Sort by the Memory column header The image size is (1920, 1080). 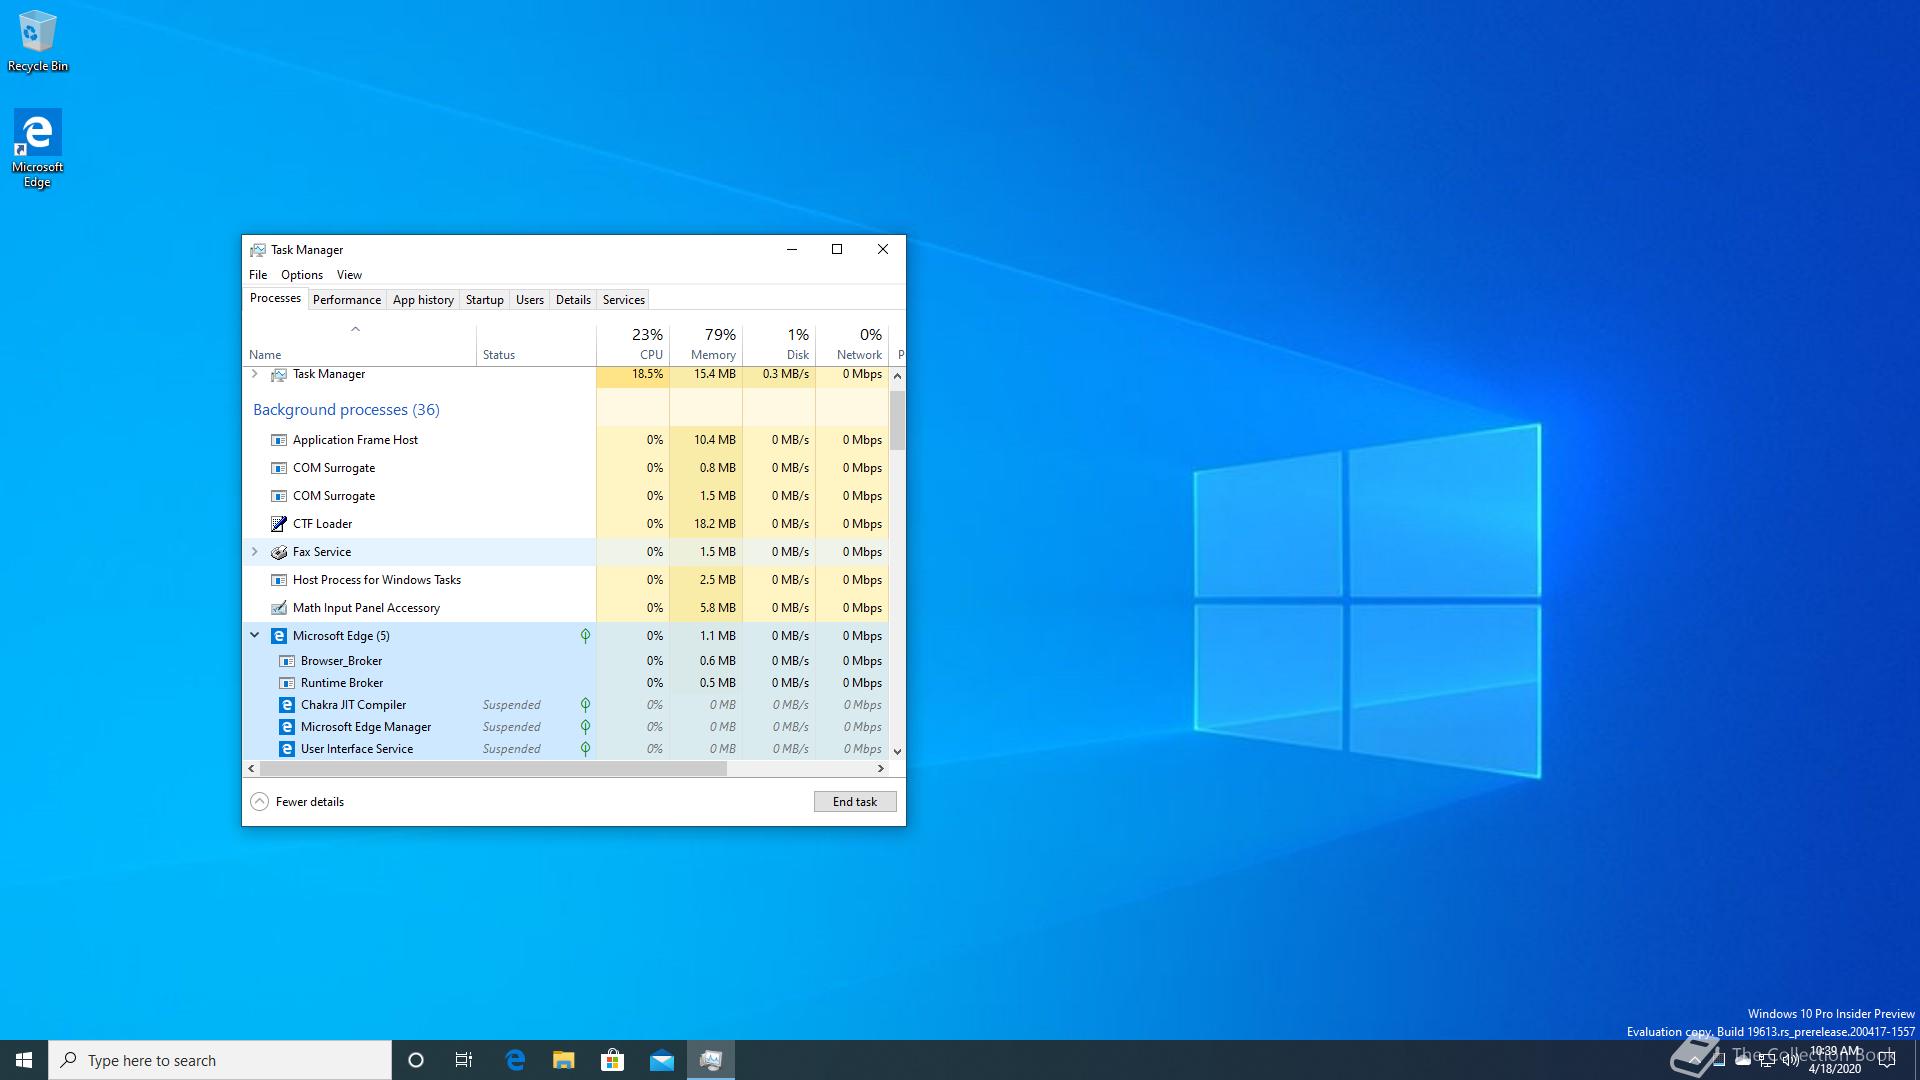706,346
